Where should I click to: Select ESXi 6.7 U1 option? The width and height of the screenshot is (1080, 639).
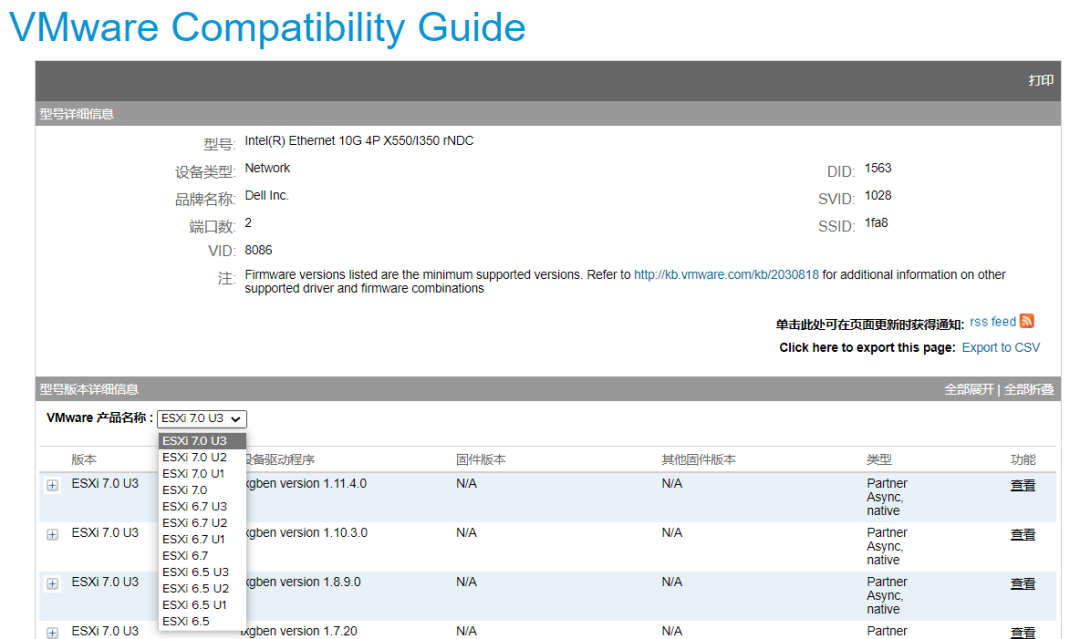point(202,539)
